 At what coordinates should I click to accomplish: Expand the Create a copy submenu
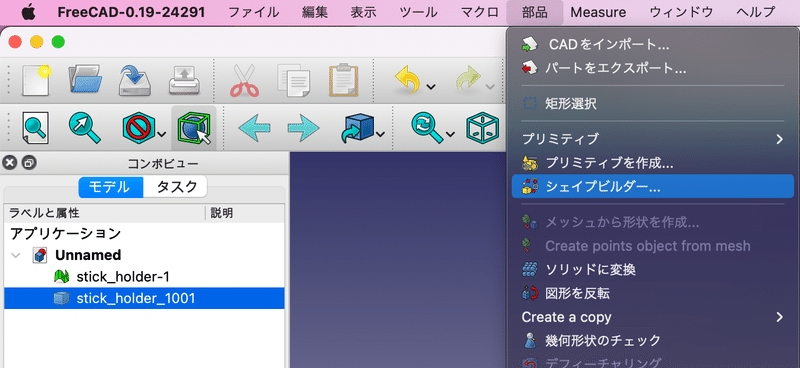click(x=779, y=317)
